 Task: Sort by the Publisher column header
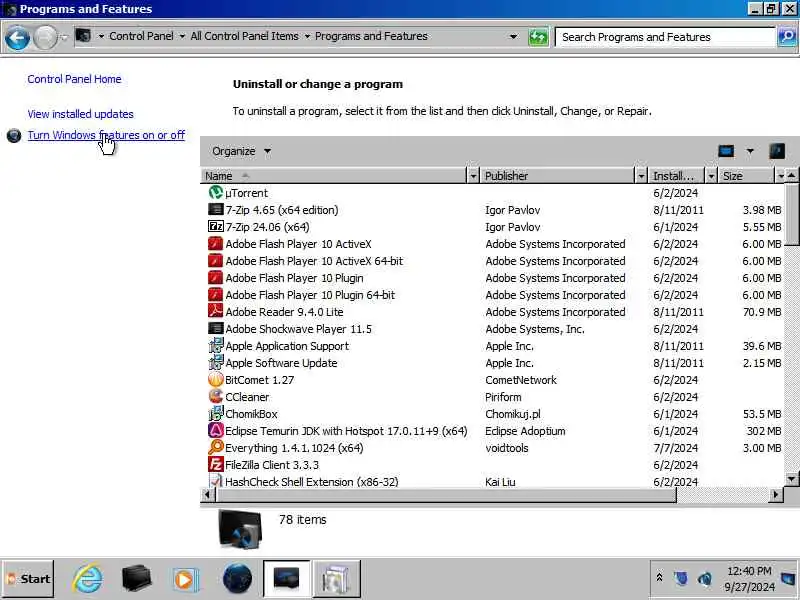[x=558, y=176]
